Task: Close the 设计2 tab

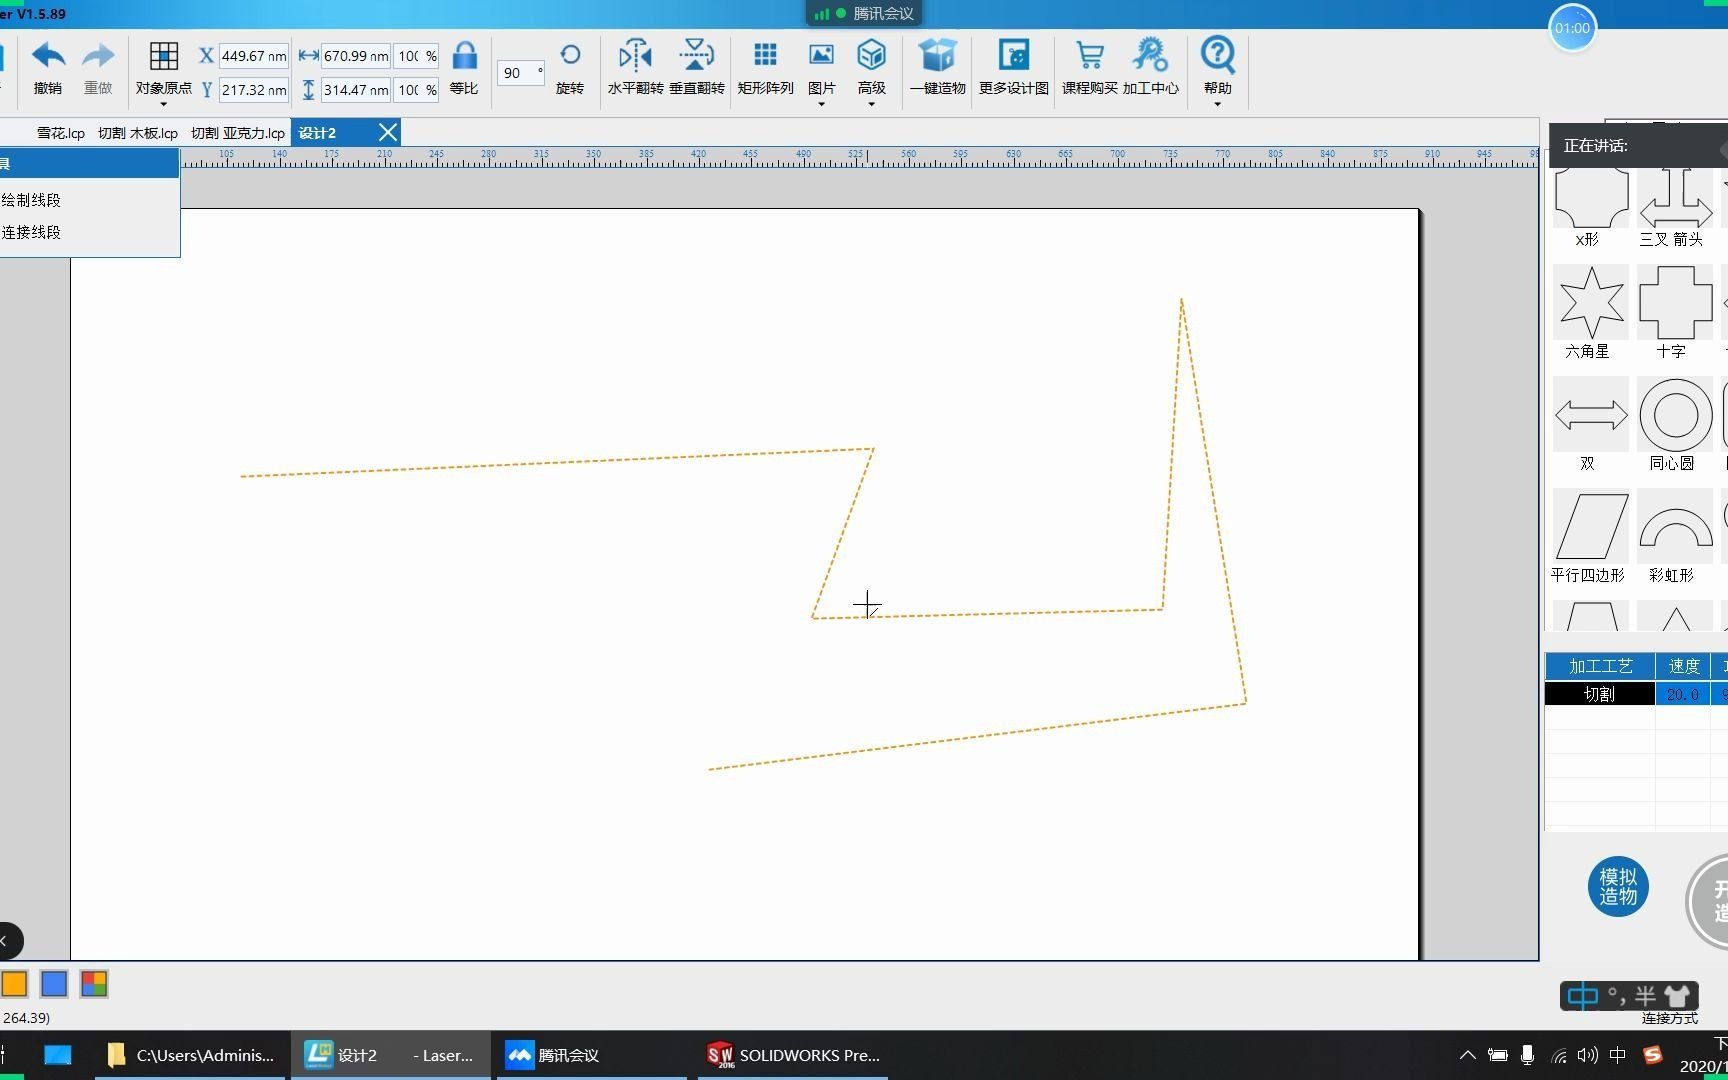Action: [x=388, y=133]
